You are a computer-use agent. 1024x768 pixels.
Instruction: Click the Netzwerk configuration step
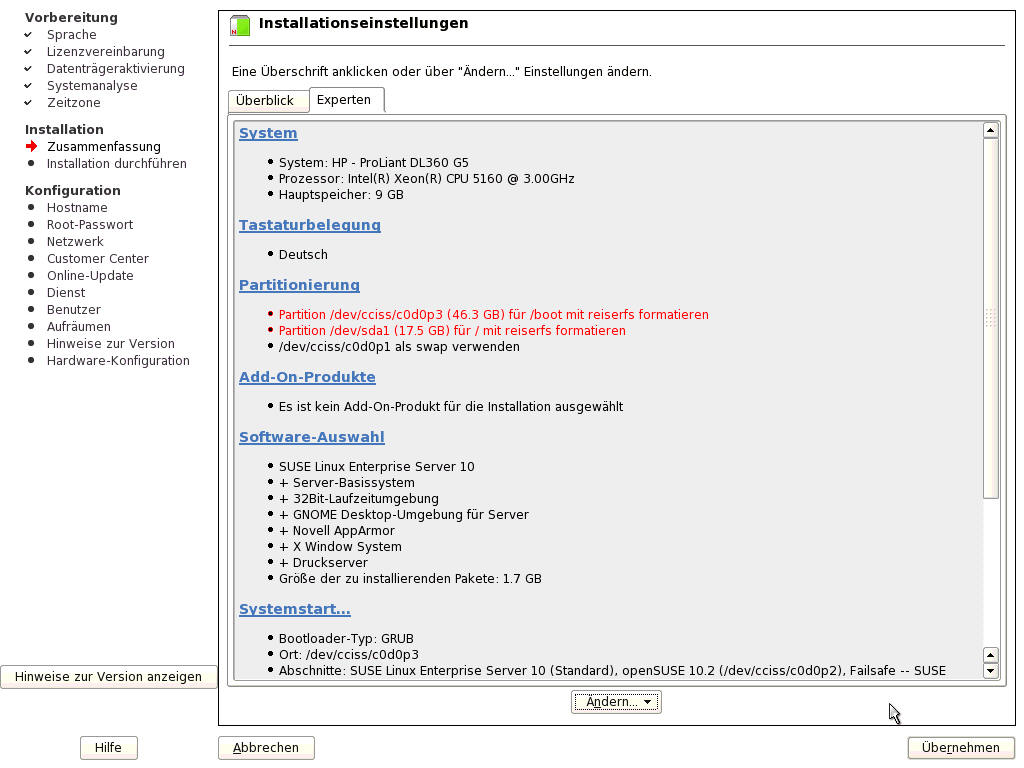click(75, 242)
